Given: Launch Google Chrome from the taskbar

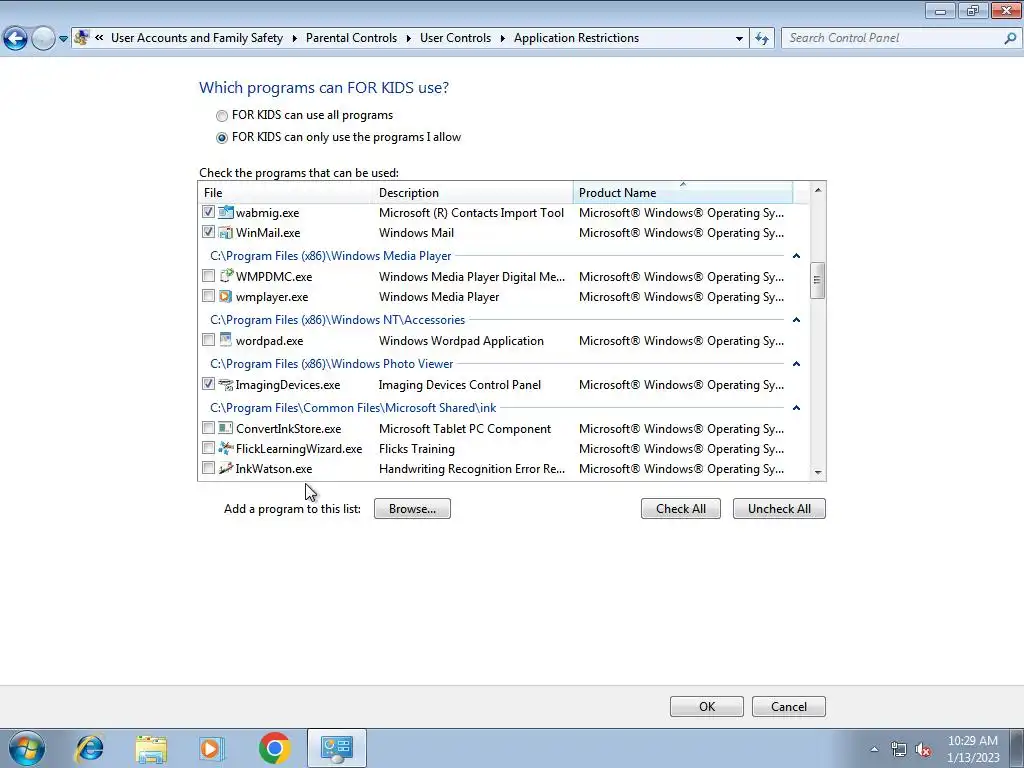Looking at the screenshot, I should point(274,748).
